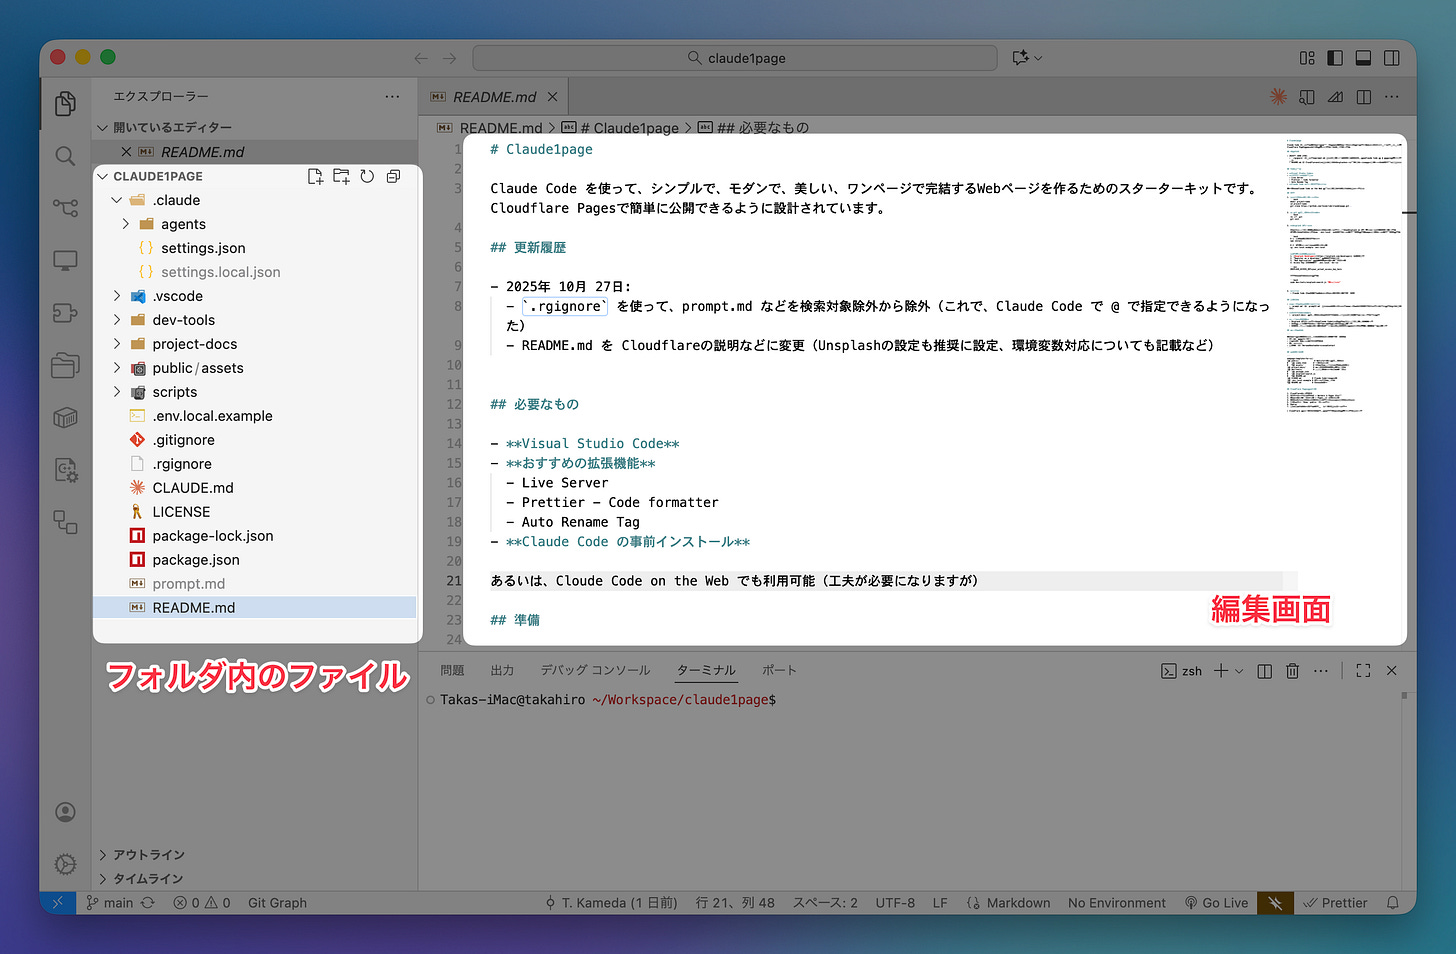Split the terminal panel
The height and width of the screenshot is (954, 1456).
(1264, 671)
